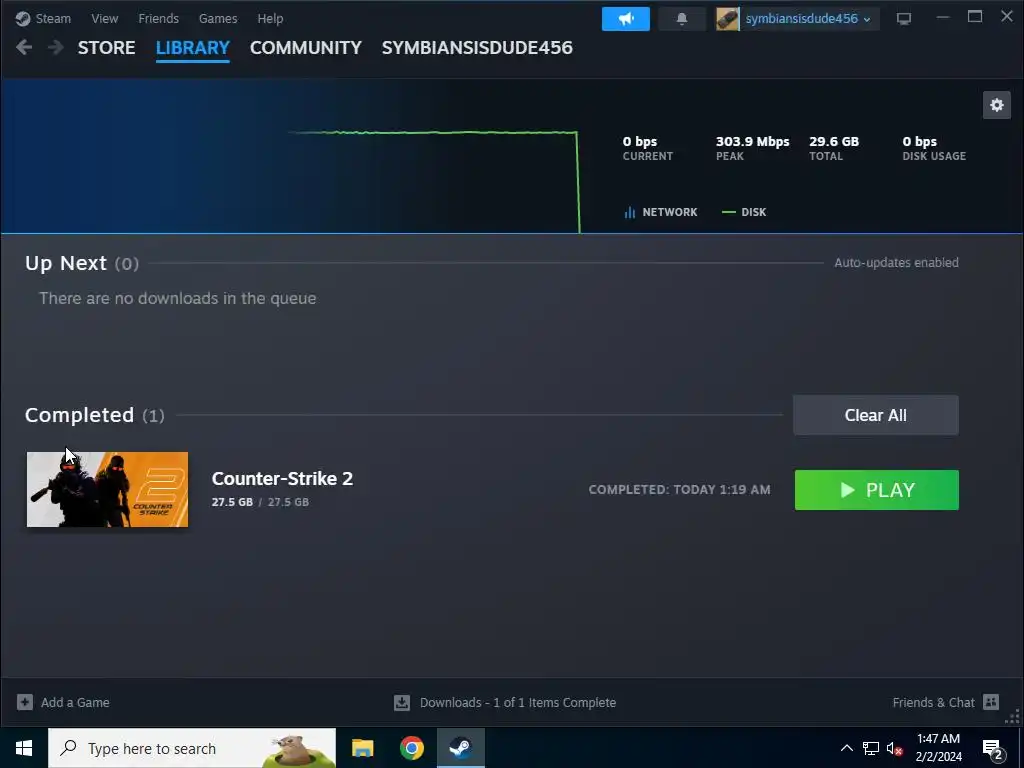Click the Steam taskbar icon

coord(461,748)
